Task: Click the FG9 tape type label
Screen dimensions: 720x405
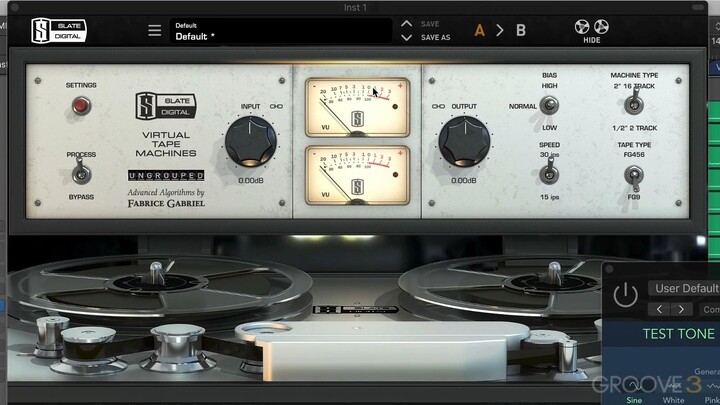Action: 634,197
